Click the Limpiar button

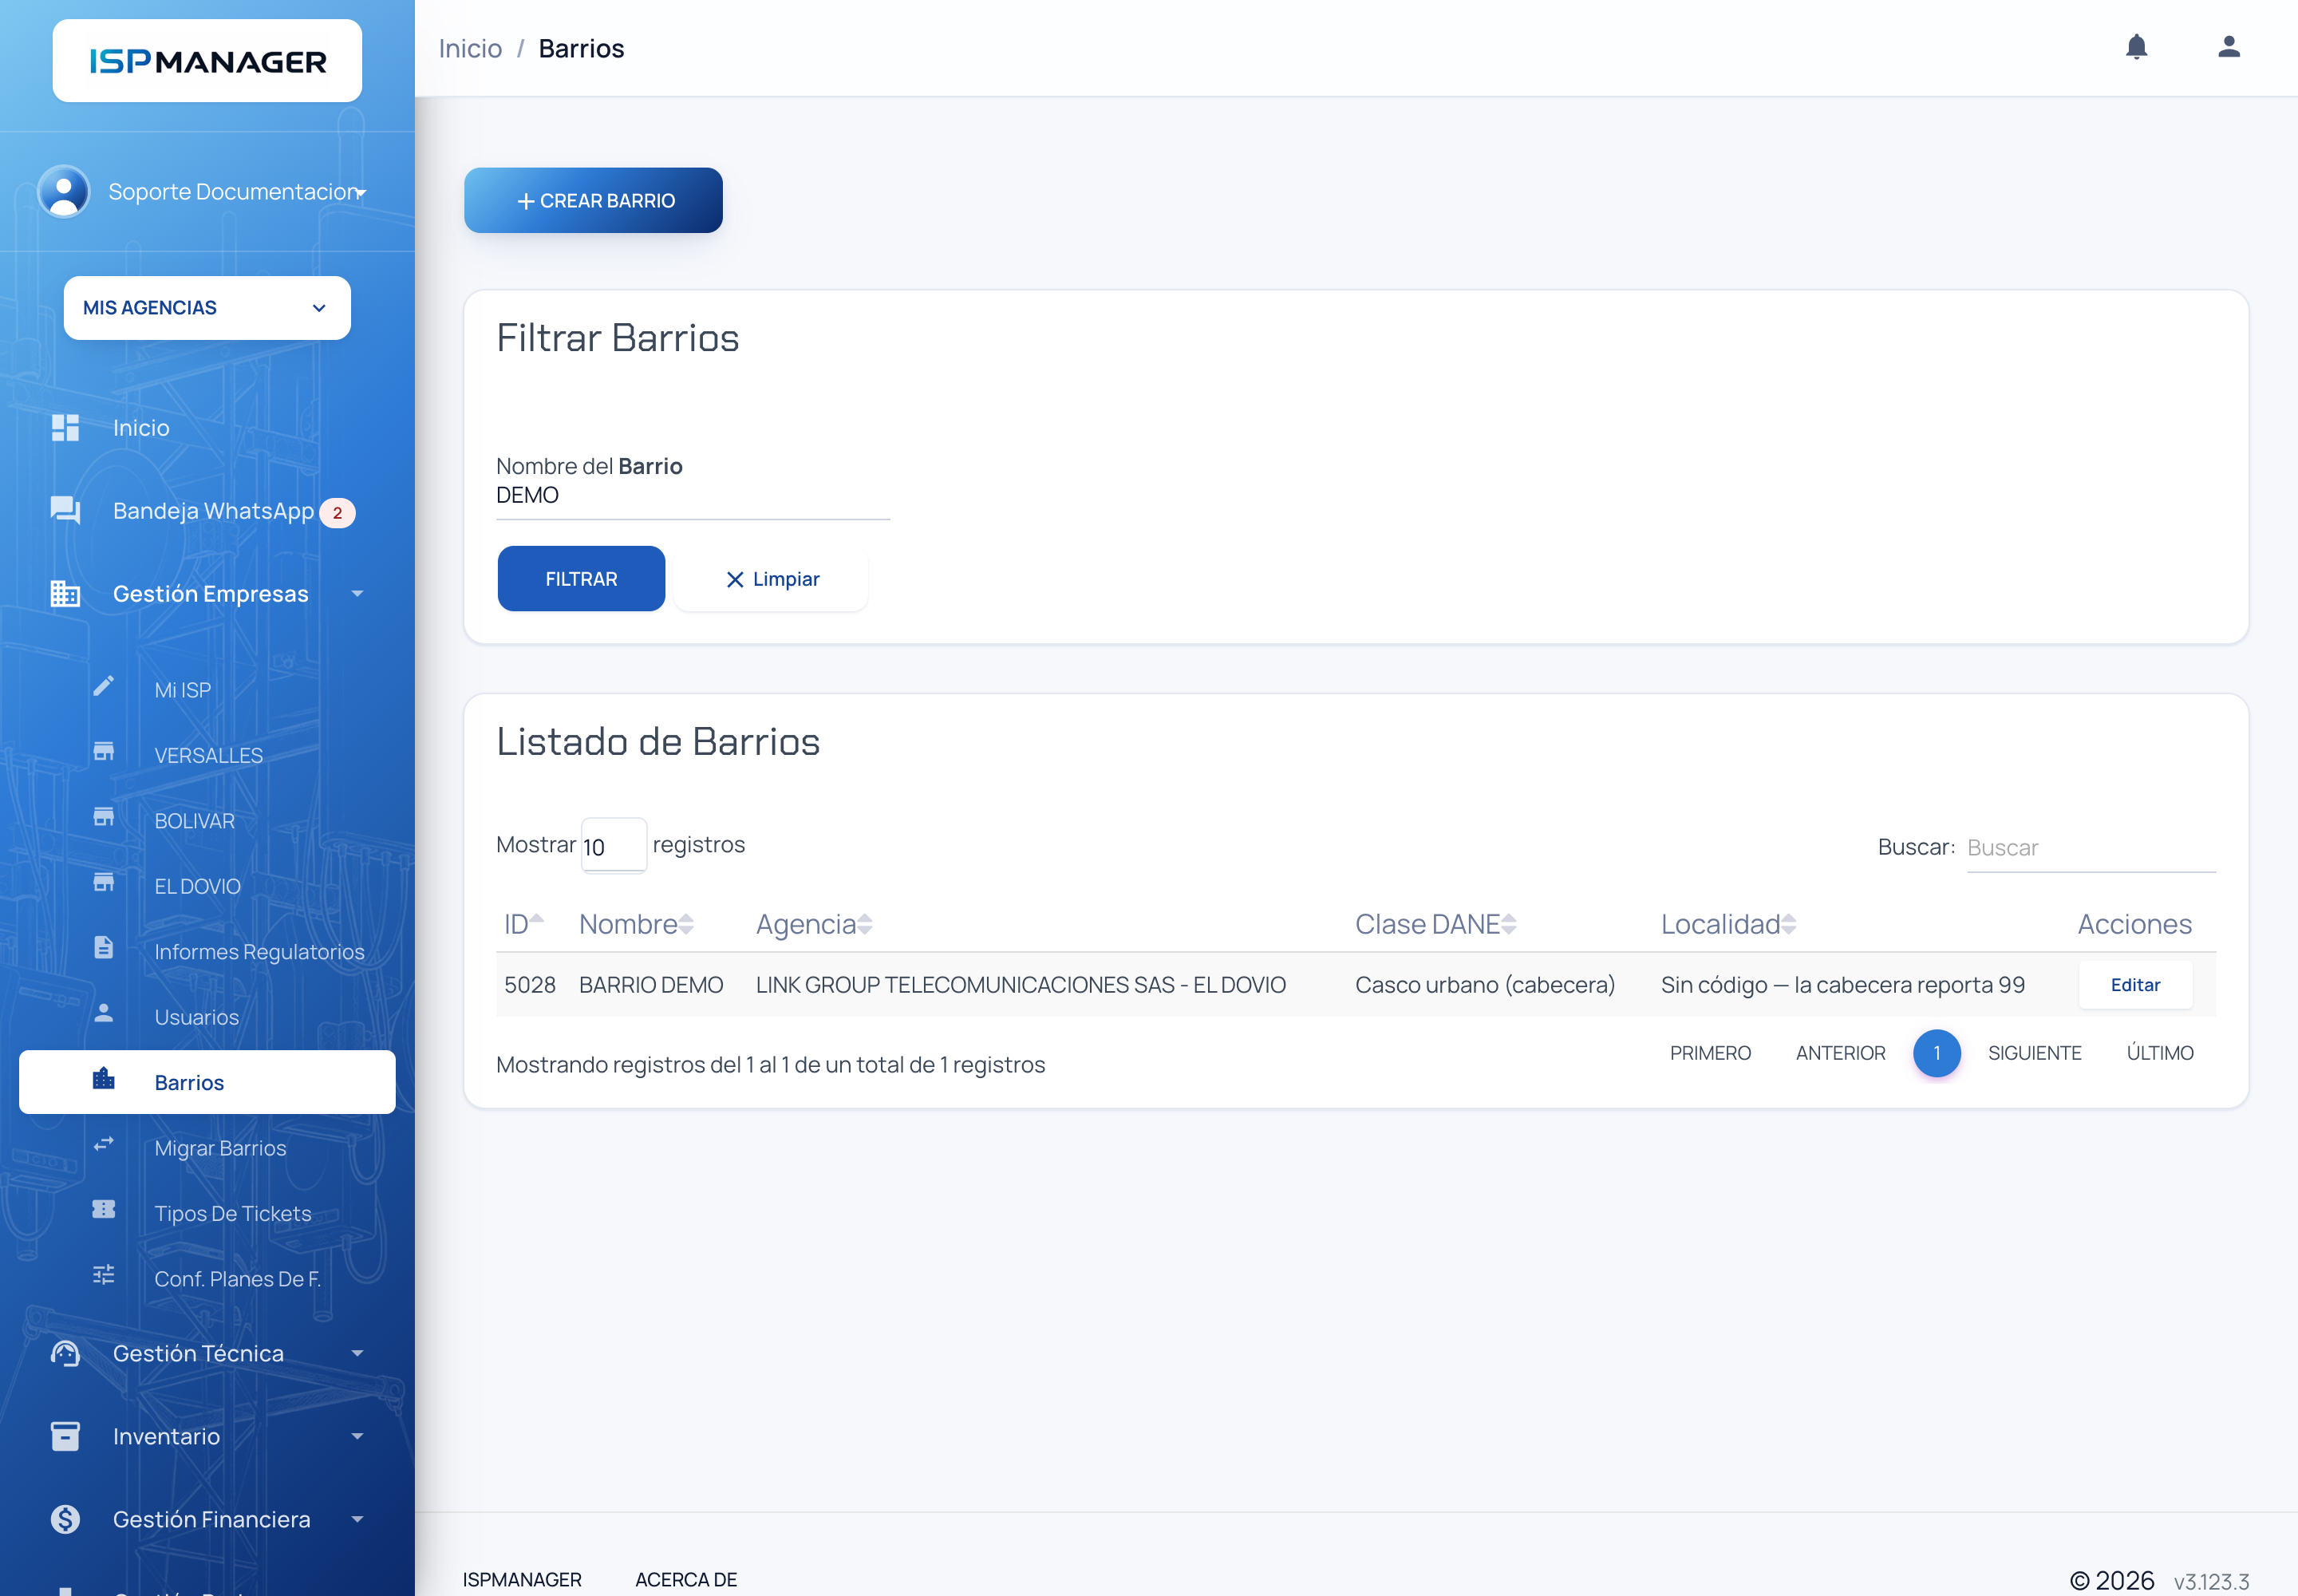771,579
